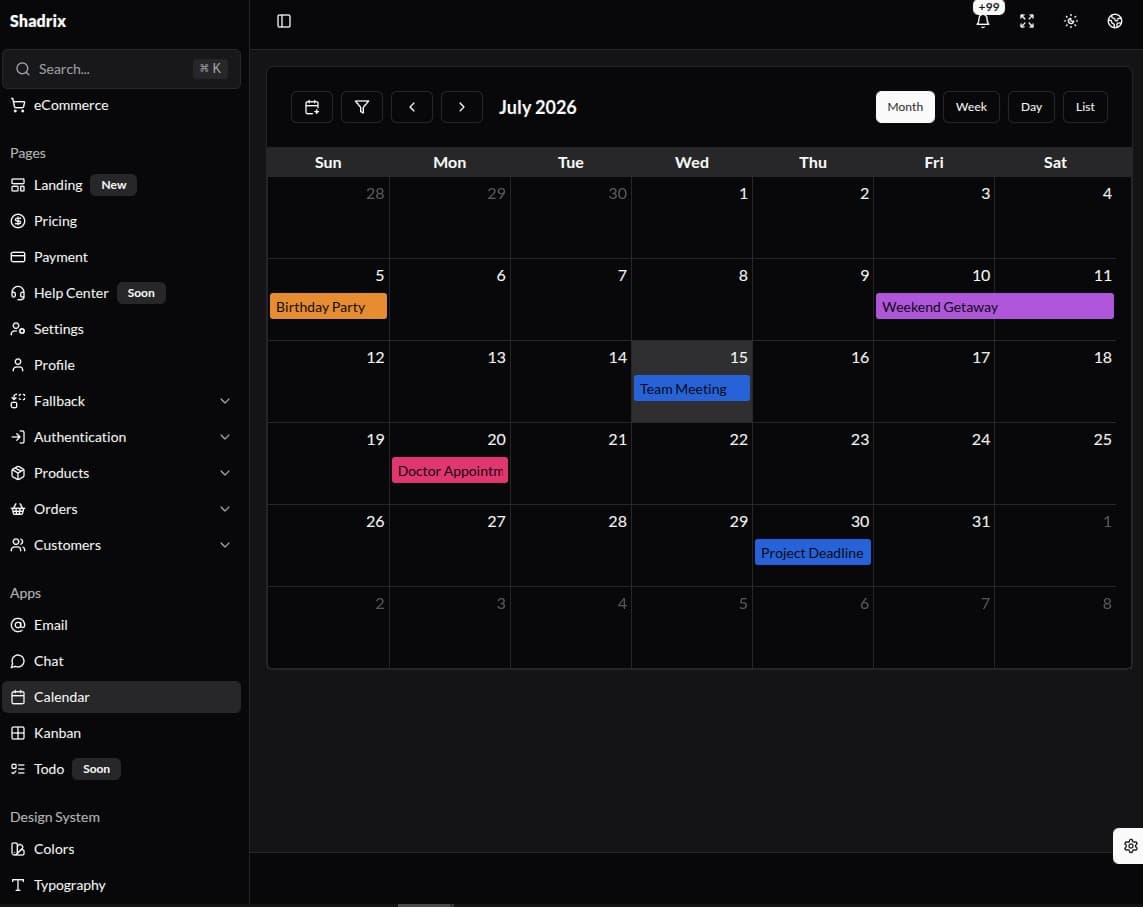
Task: Select July 31 in the calendar
Action: click(934, 545)
